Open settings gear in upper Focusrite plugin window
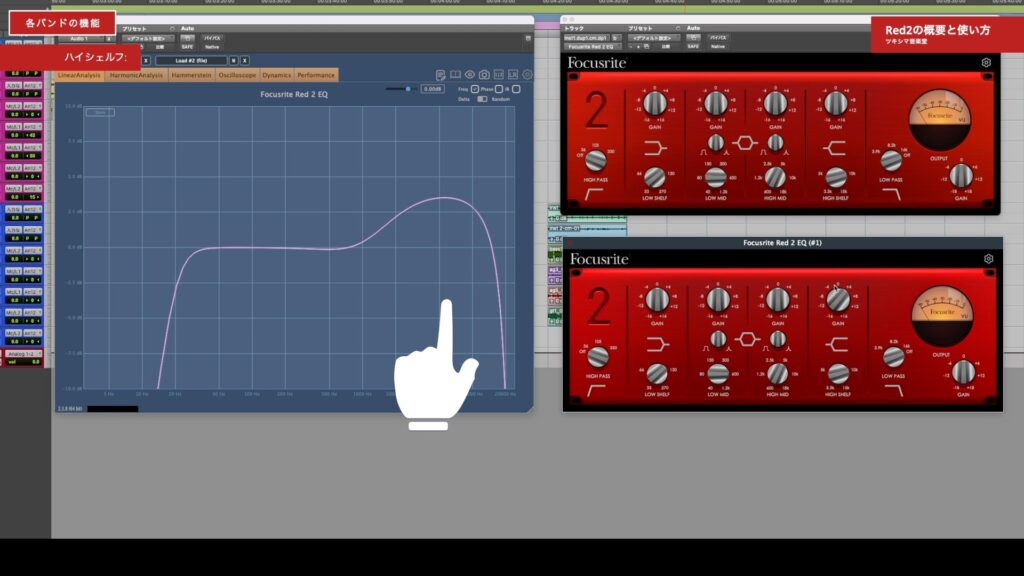Viewport: 1024px width, 576px height. tap(986, 63)
